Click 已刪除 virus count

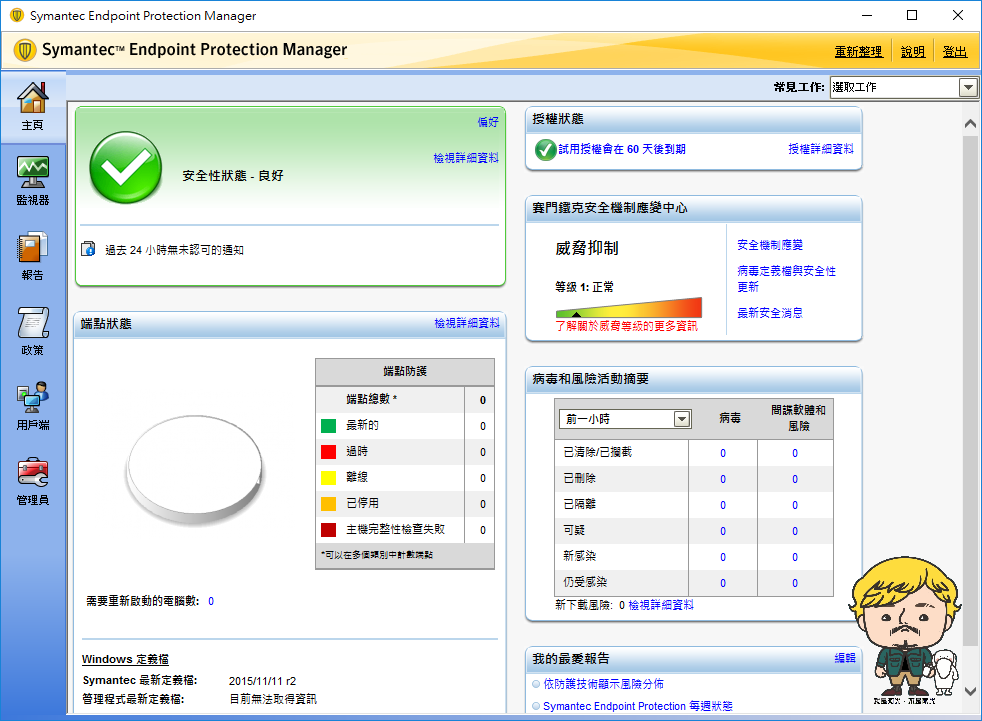coord(723,479)
